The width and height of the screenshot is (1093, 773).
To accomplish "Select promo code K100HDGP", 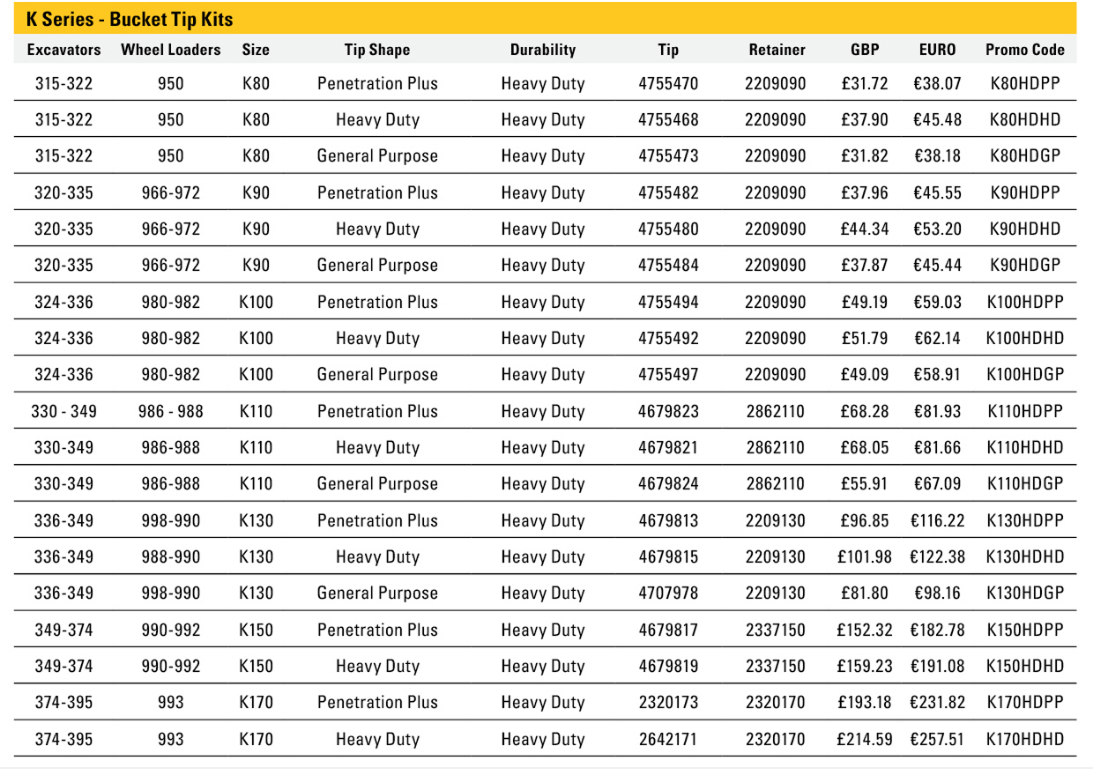I will (1025, 375).
